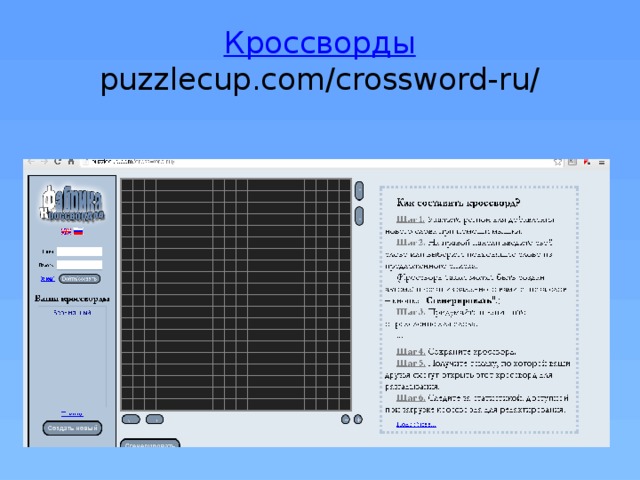Click the right round button below grid corner

pyautogui.click(x=358, y=419)
